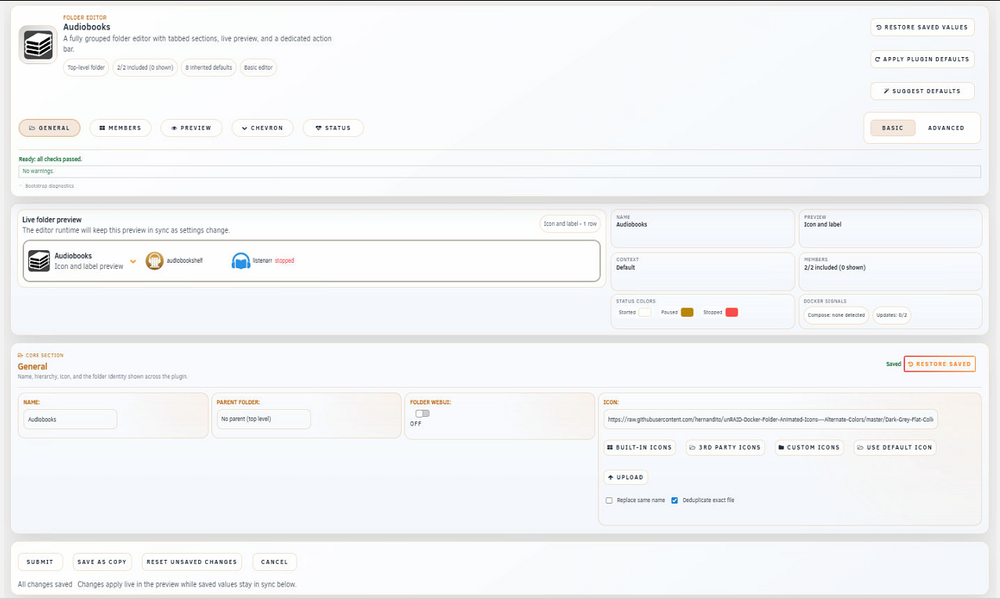Open Built-in Icons picker
This screenshot has width=1000, height=599.
pyautogui.click(x=640, y=447)
